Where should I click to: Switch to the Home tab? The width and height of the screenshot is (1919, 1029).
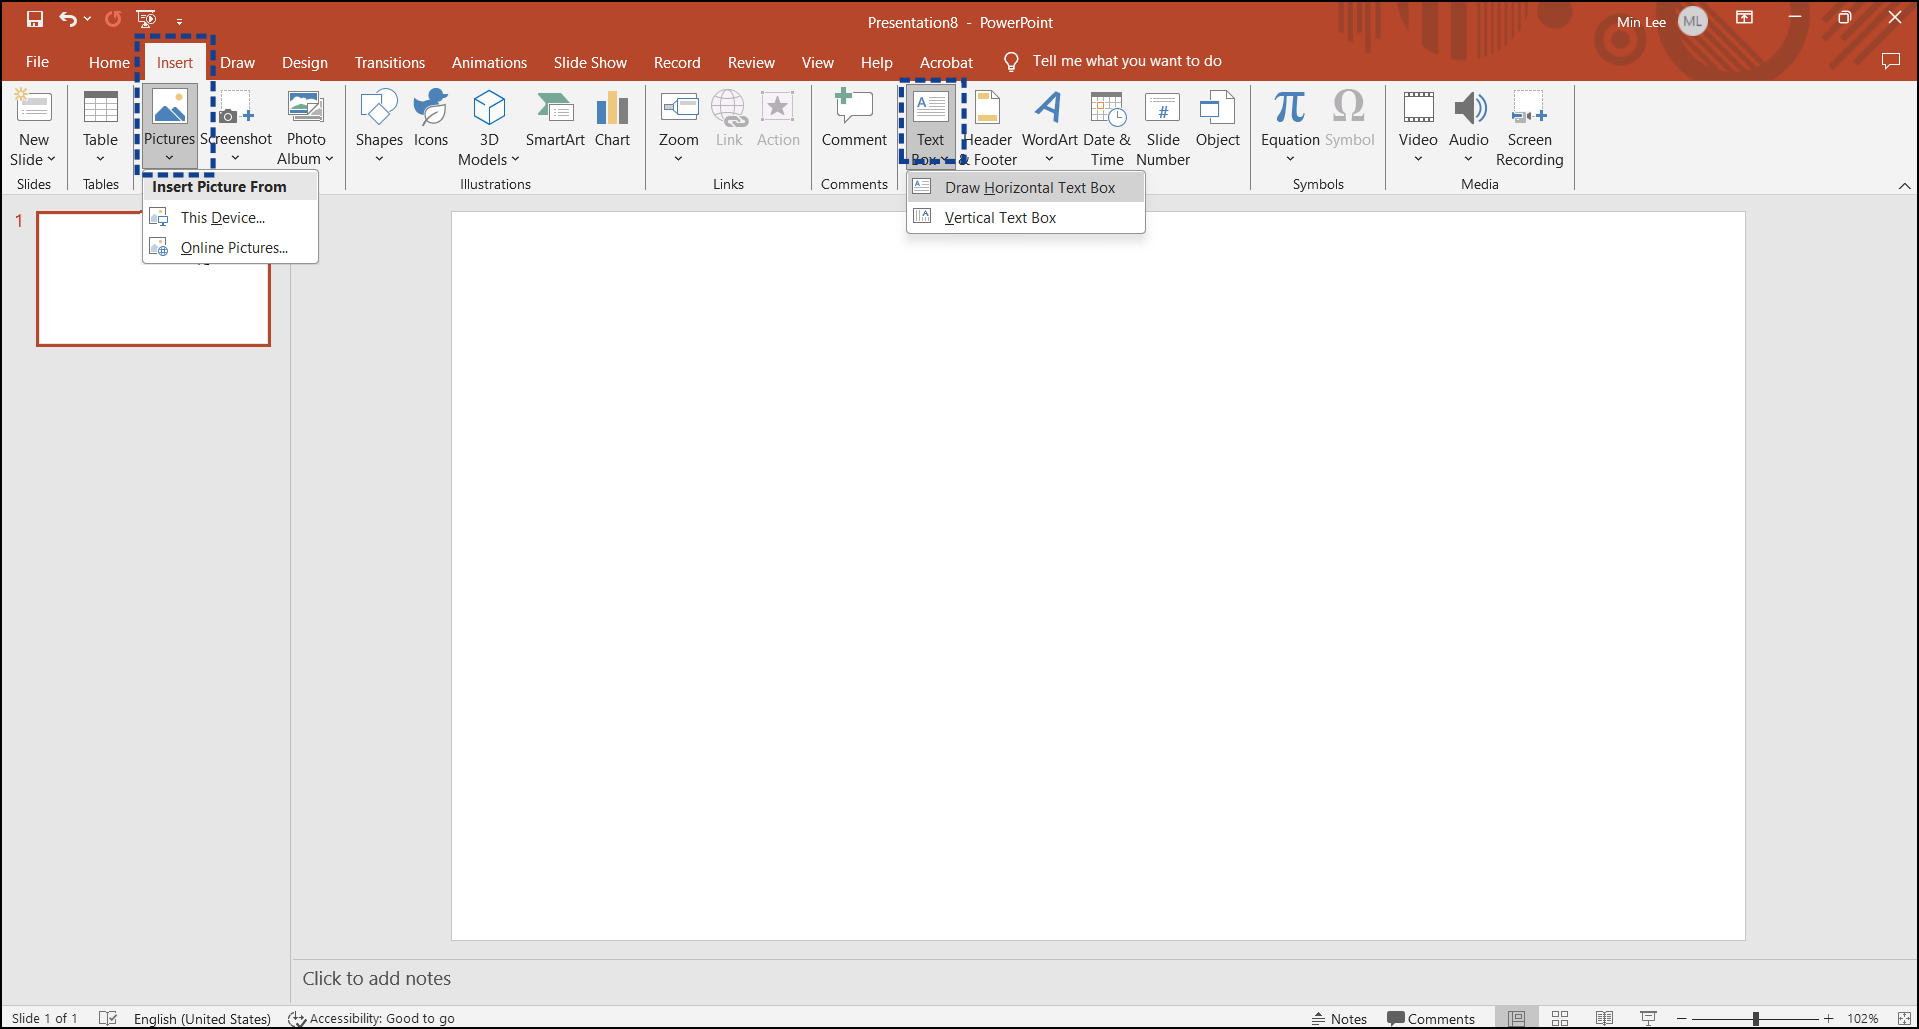[x=109, y=62]
